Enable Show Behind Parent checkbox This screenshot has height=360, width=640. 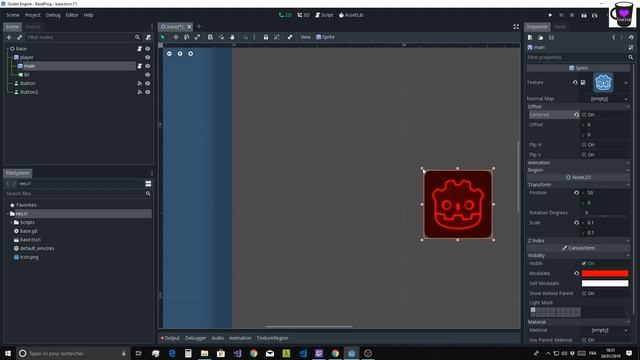[x=584, y=293]
